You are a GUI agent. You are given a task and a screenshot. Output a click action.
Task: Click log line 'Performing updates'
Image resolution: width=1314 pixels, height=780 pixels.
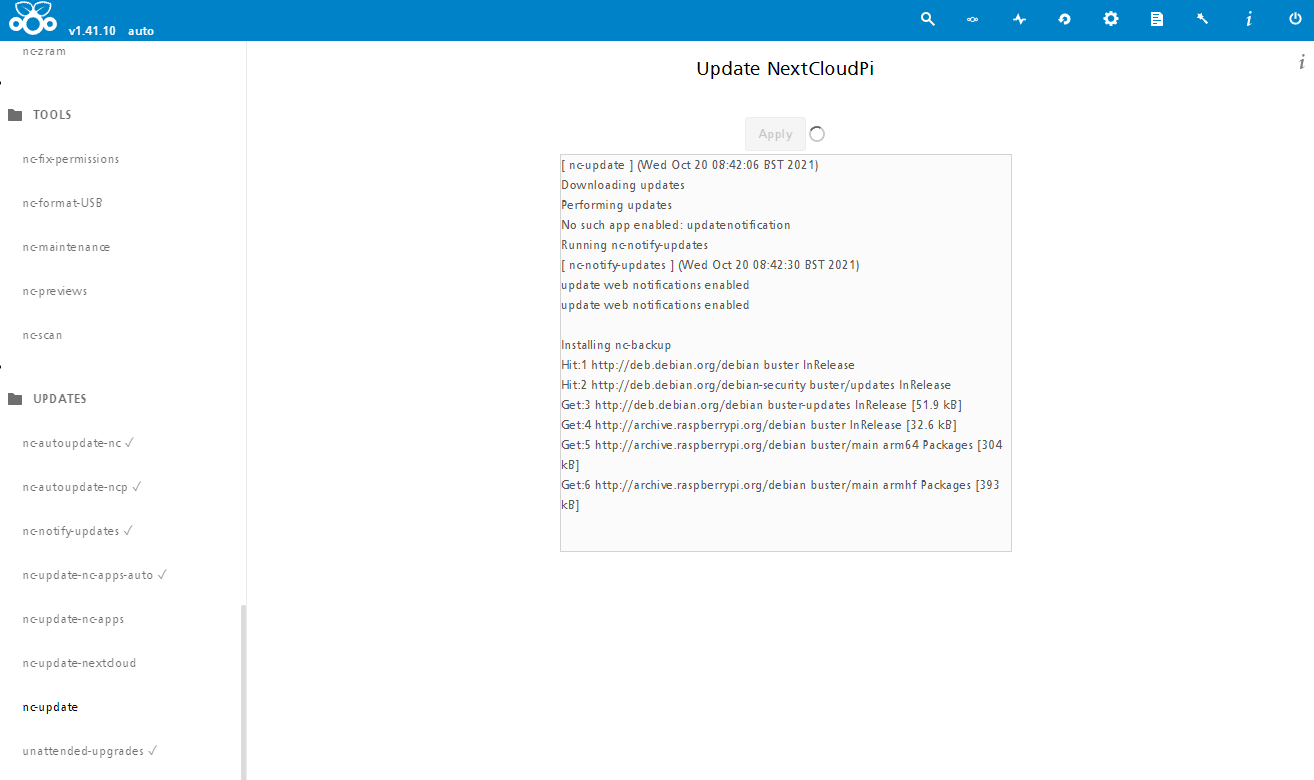tap(617, 205)
